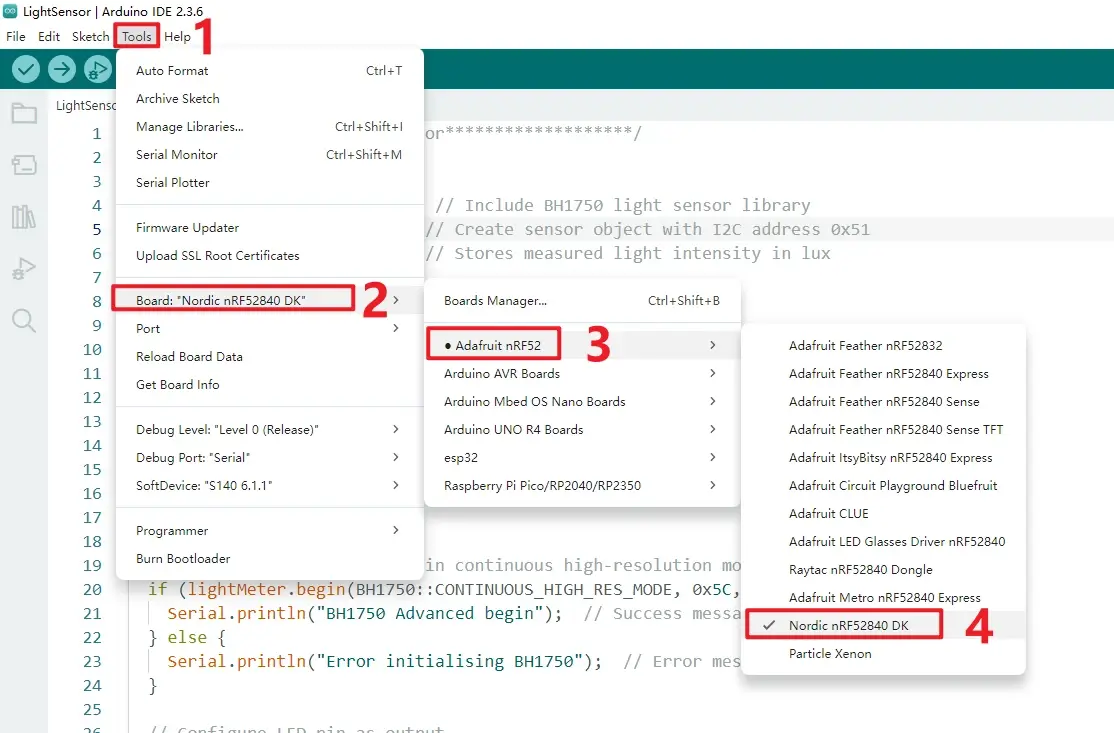Expand the Adafruit nRF52 boards group

click(x=582, y=345)
